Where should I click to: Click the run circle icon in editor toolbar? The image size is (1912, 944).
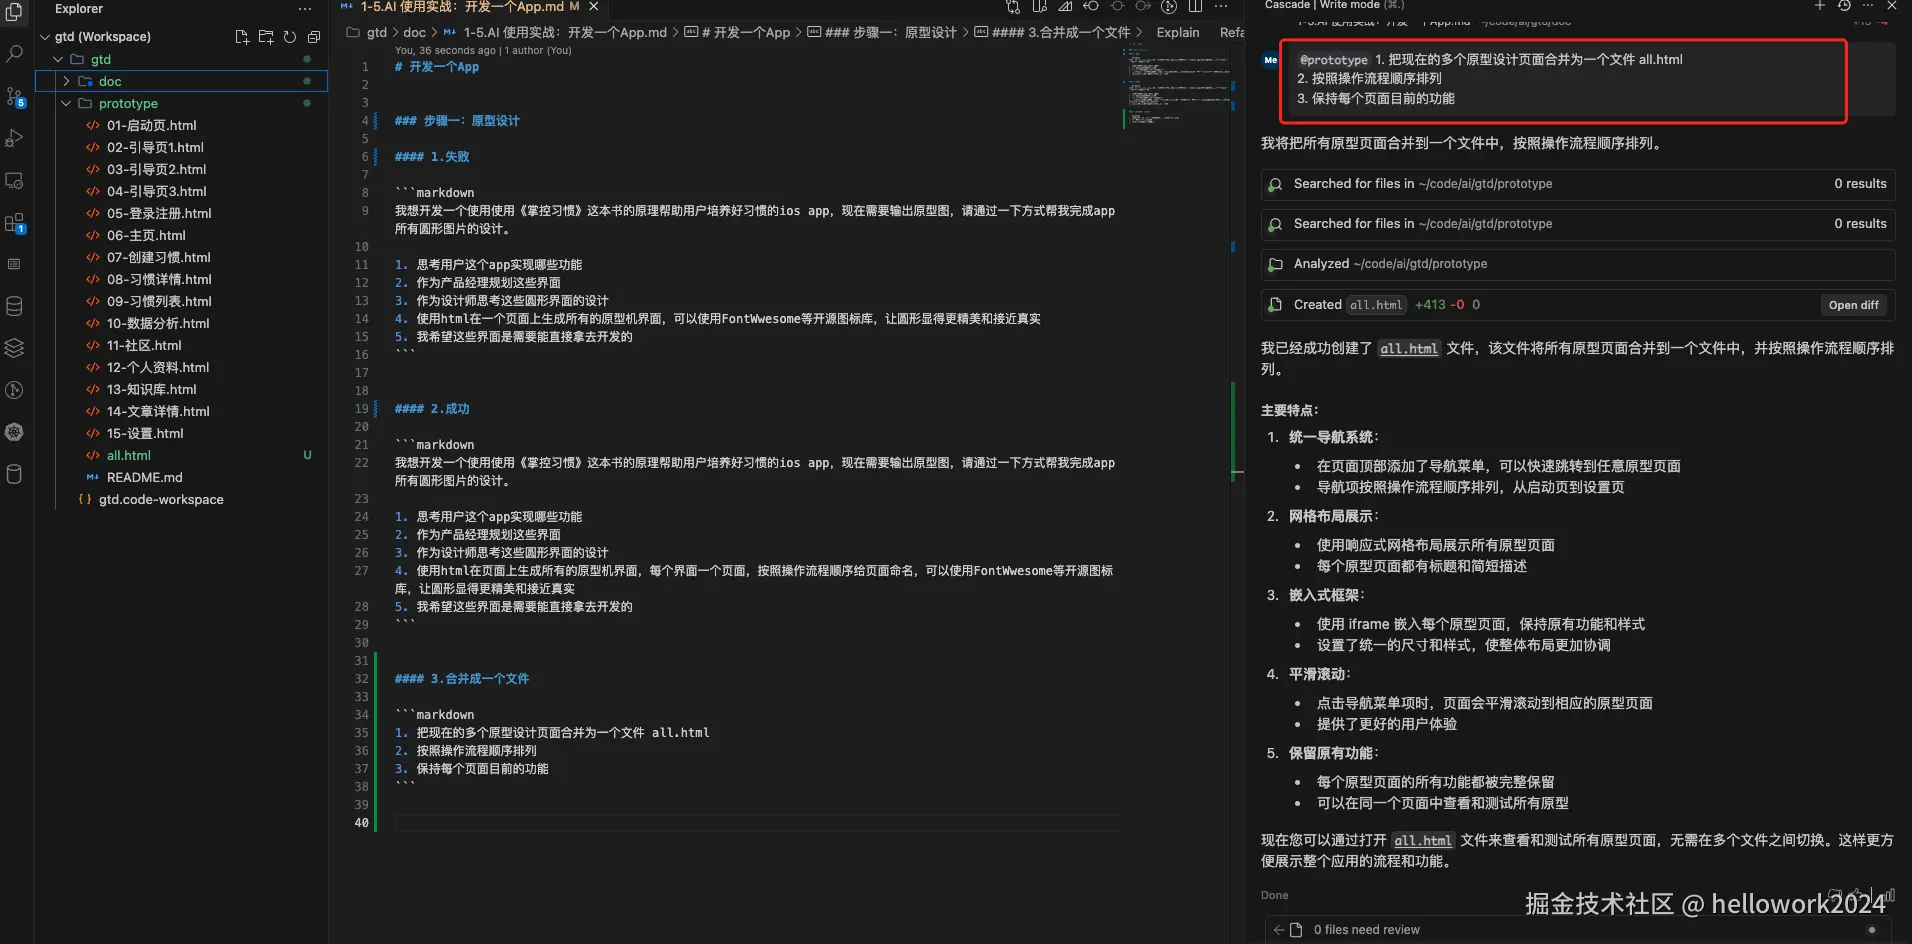[x=1169, y=6]
